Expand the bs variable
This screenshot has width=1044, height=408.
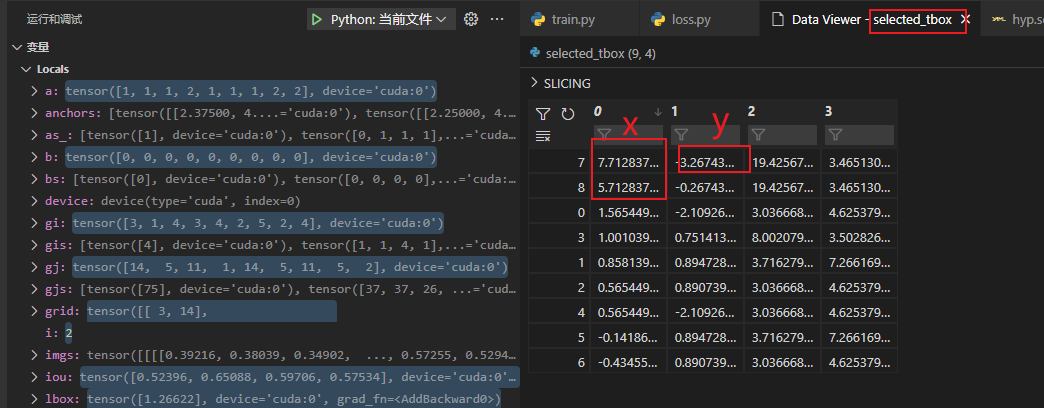tap(35, 179)
